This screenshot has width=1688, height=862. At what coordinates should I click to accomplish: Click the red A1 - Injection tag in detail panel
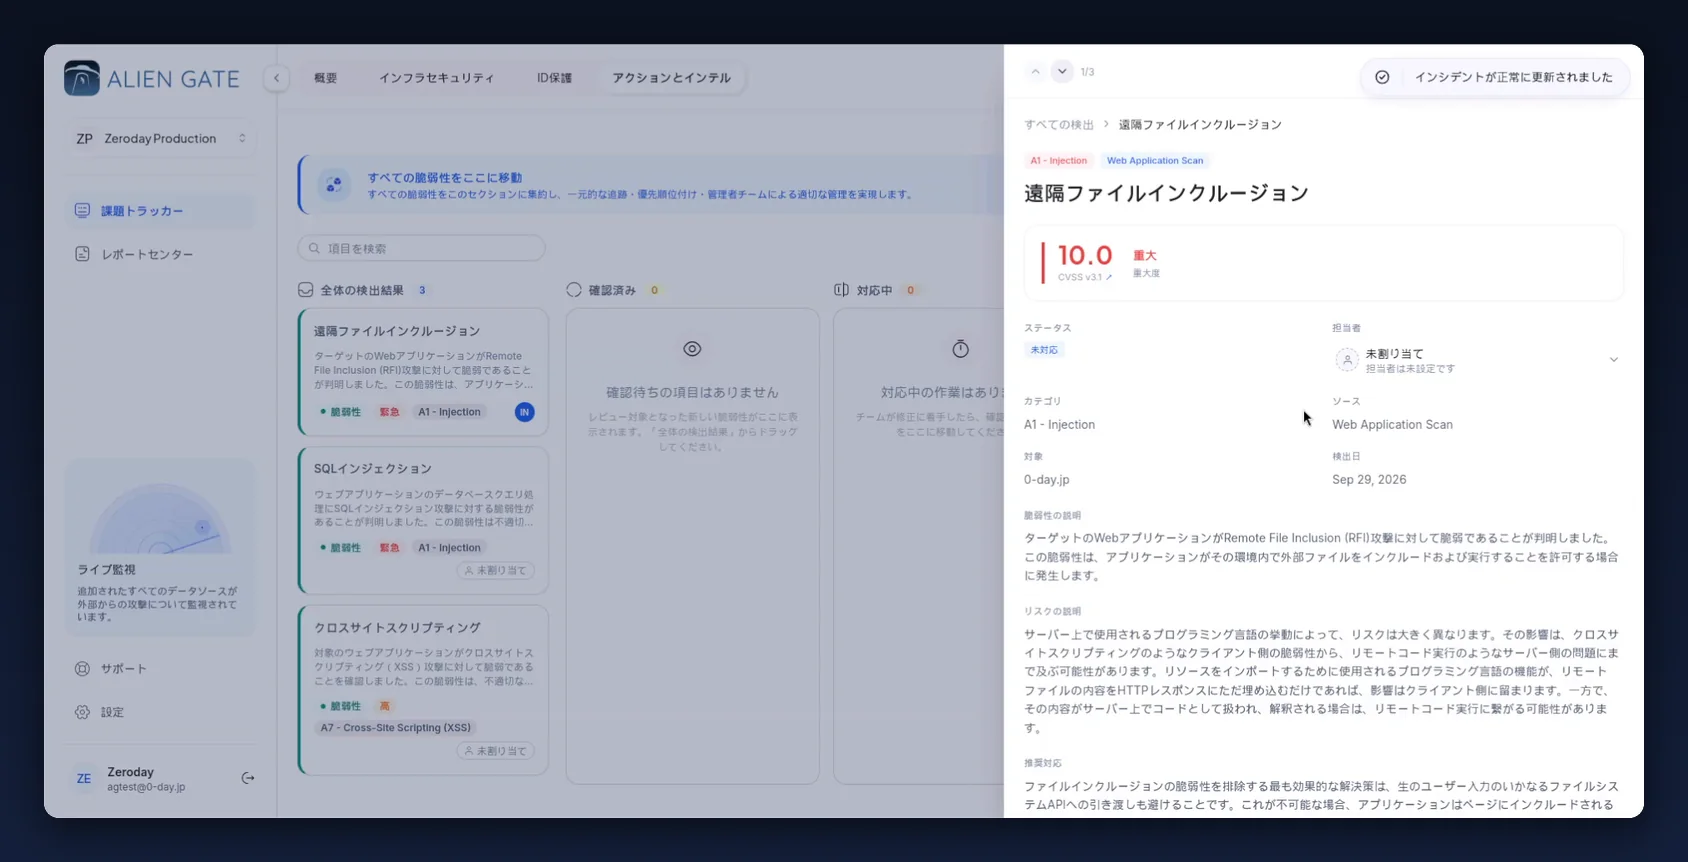(1059, 161)
